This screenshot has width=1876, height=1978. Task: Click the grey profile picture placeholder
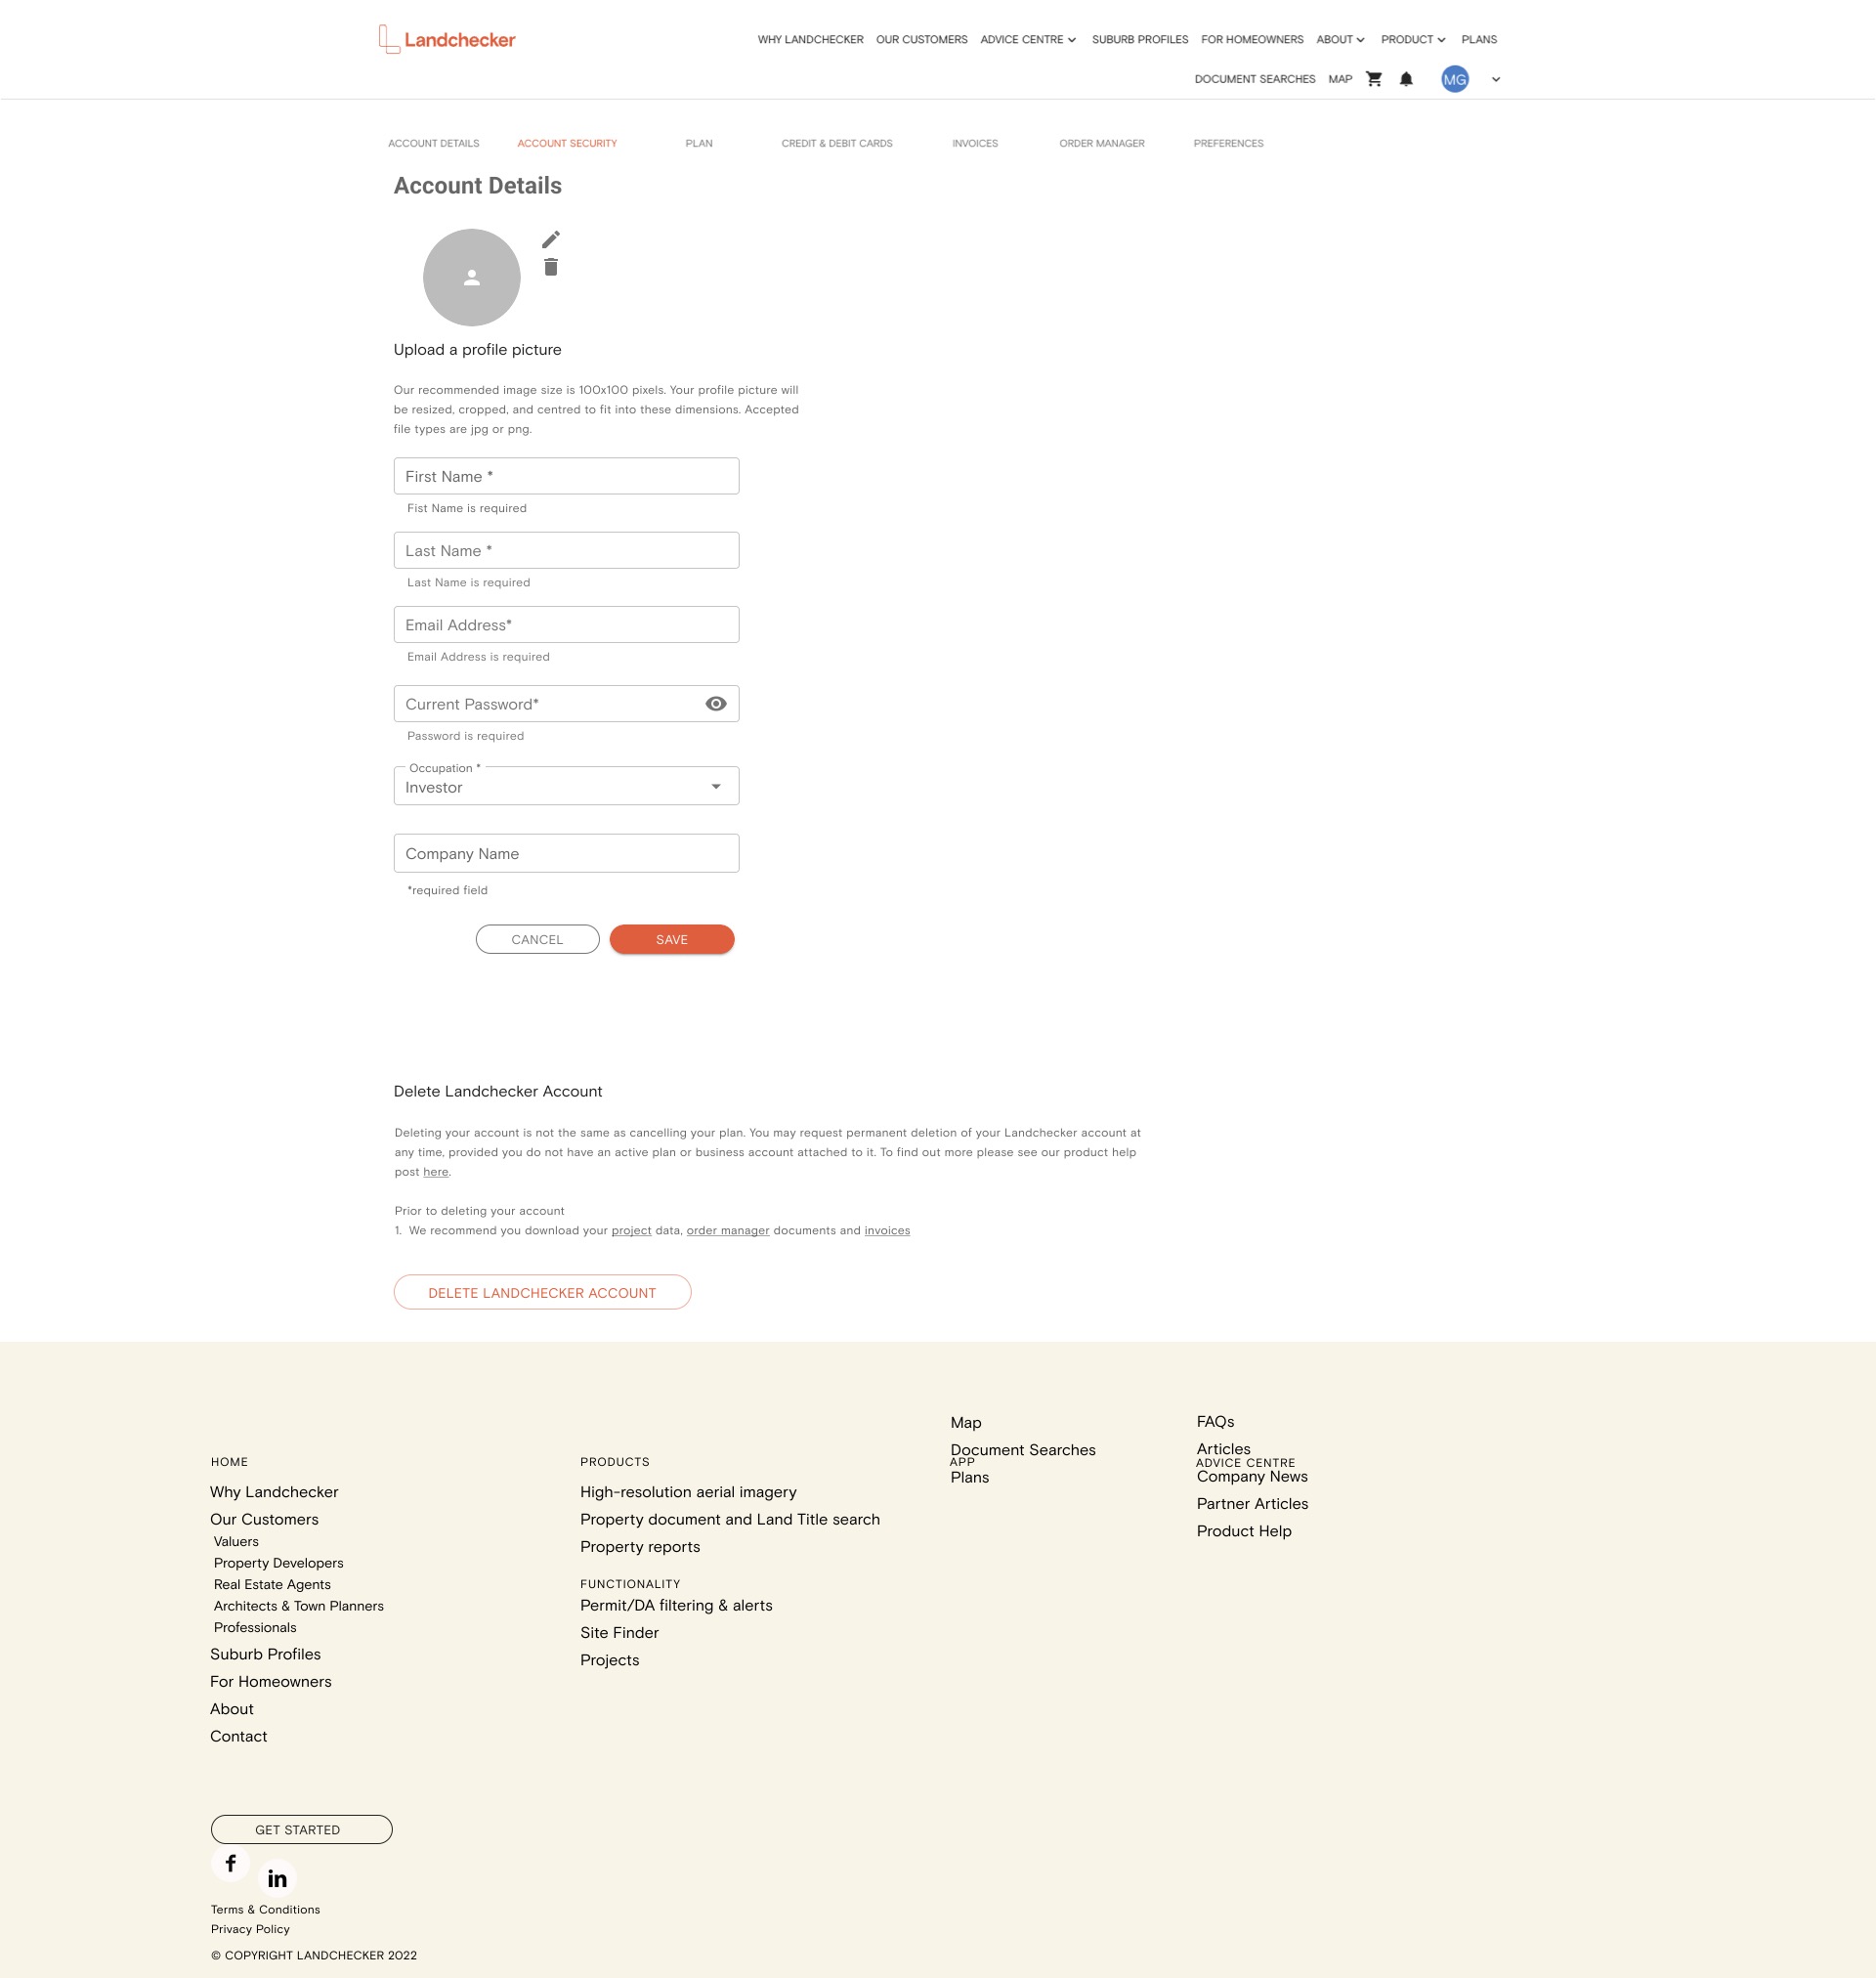tap(472, 277)
